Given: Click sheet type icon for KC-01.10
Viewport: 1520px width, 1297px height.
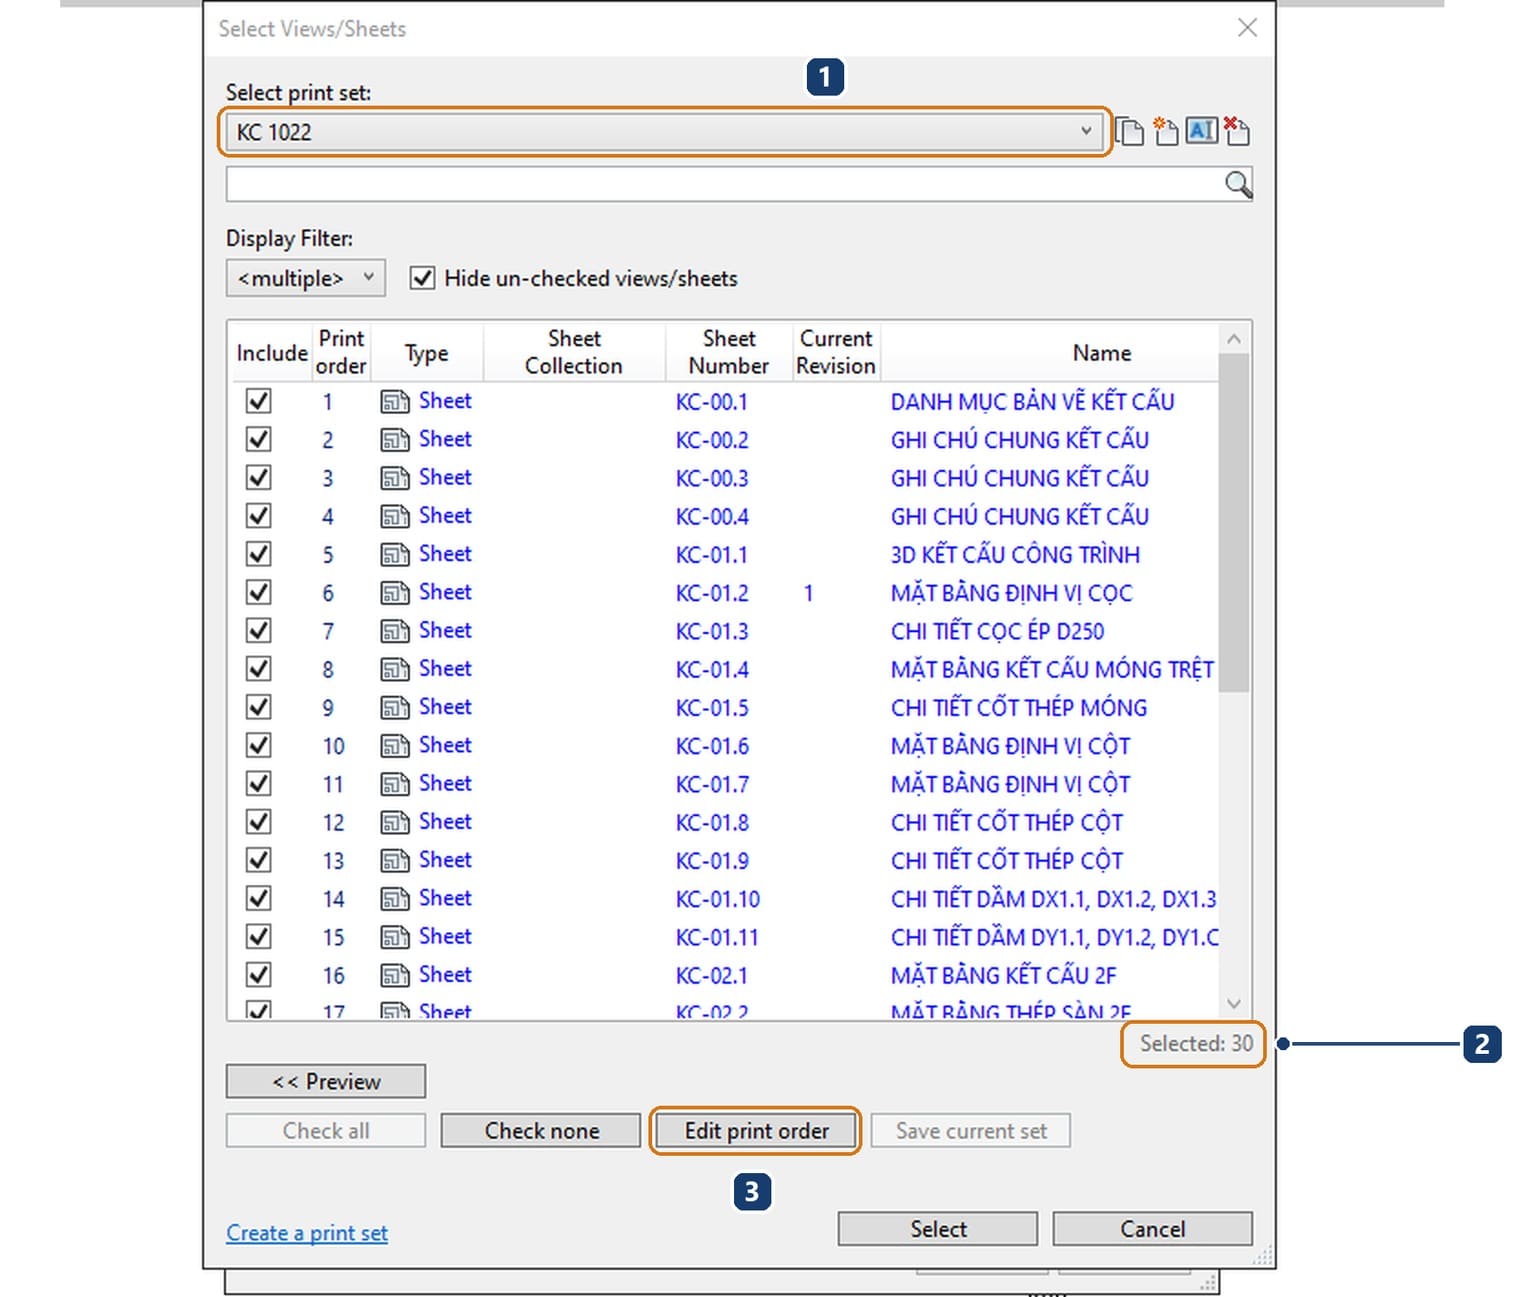Looking at the screenshot, I should (395, 899).
